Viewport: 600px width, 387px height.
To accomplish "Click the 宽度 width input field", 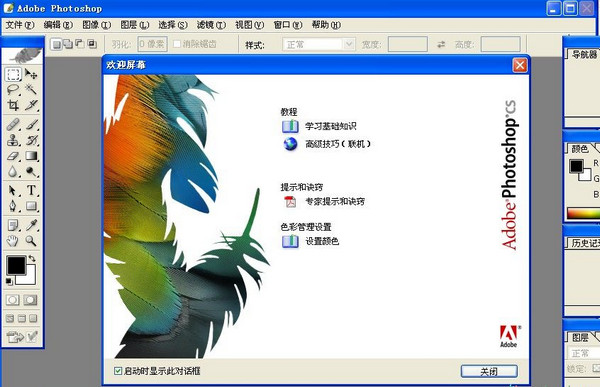I will pyautogui.click(x=408, y=44).
